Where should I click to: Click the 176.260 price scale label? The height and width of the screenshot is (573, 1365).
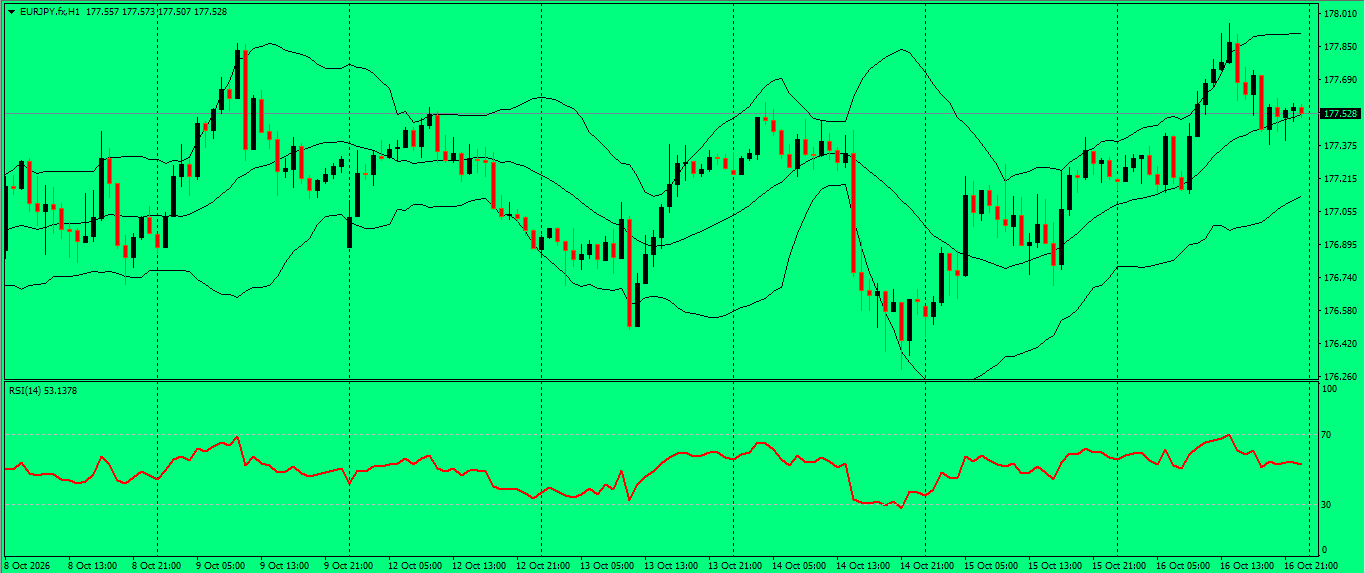click(x=1340, y=377)
